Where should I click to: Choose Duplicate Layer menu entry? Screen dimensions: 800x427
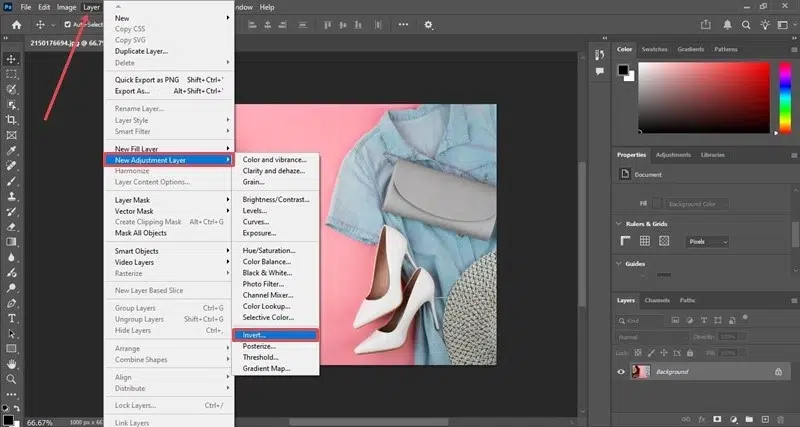141,51
